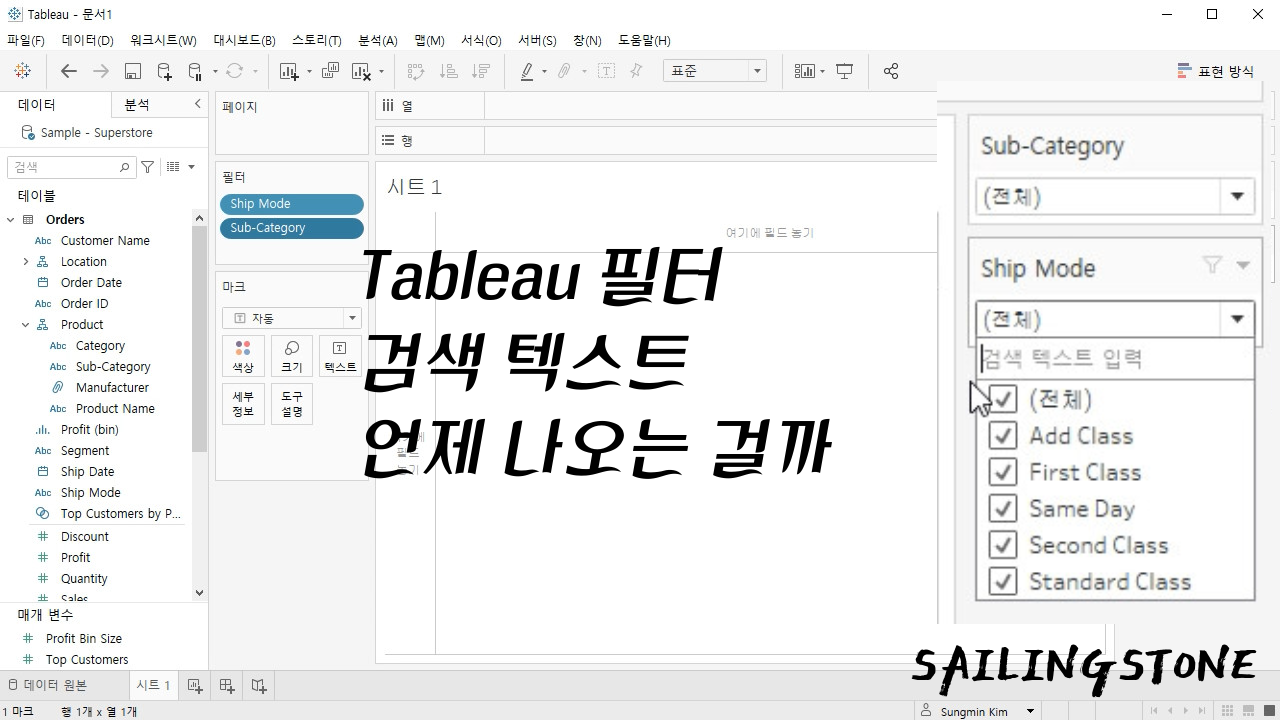1280x720 pixels.
Task: Open the 파일(F) menu
Action: [26, 41]
